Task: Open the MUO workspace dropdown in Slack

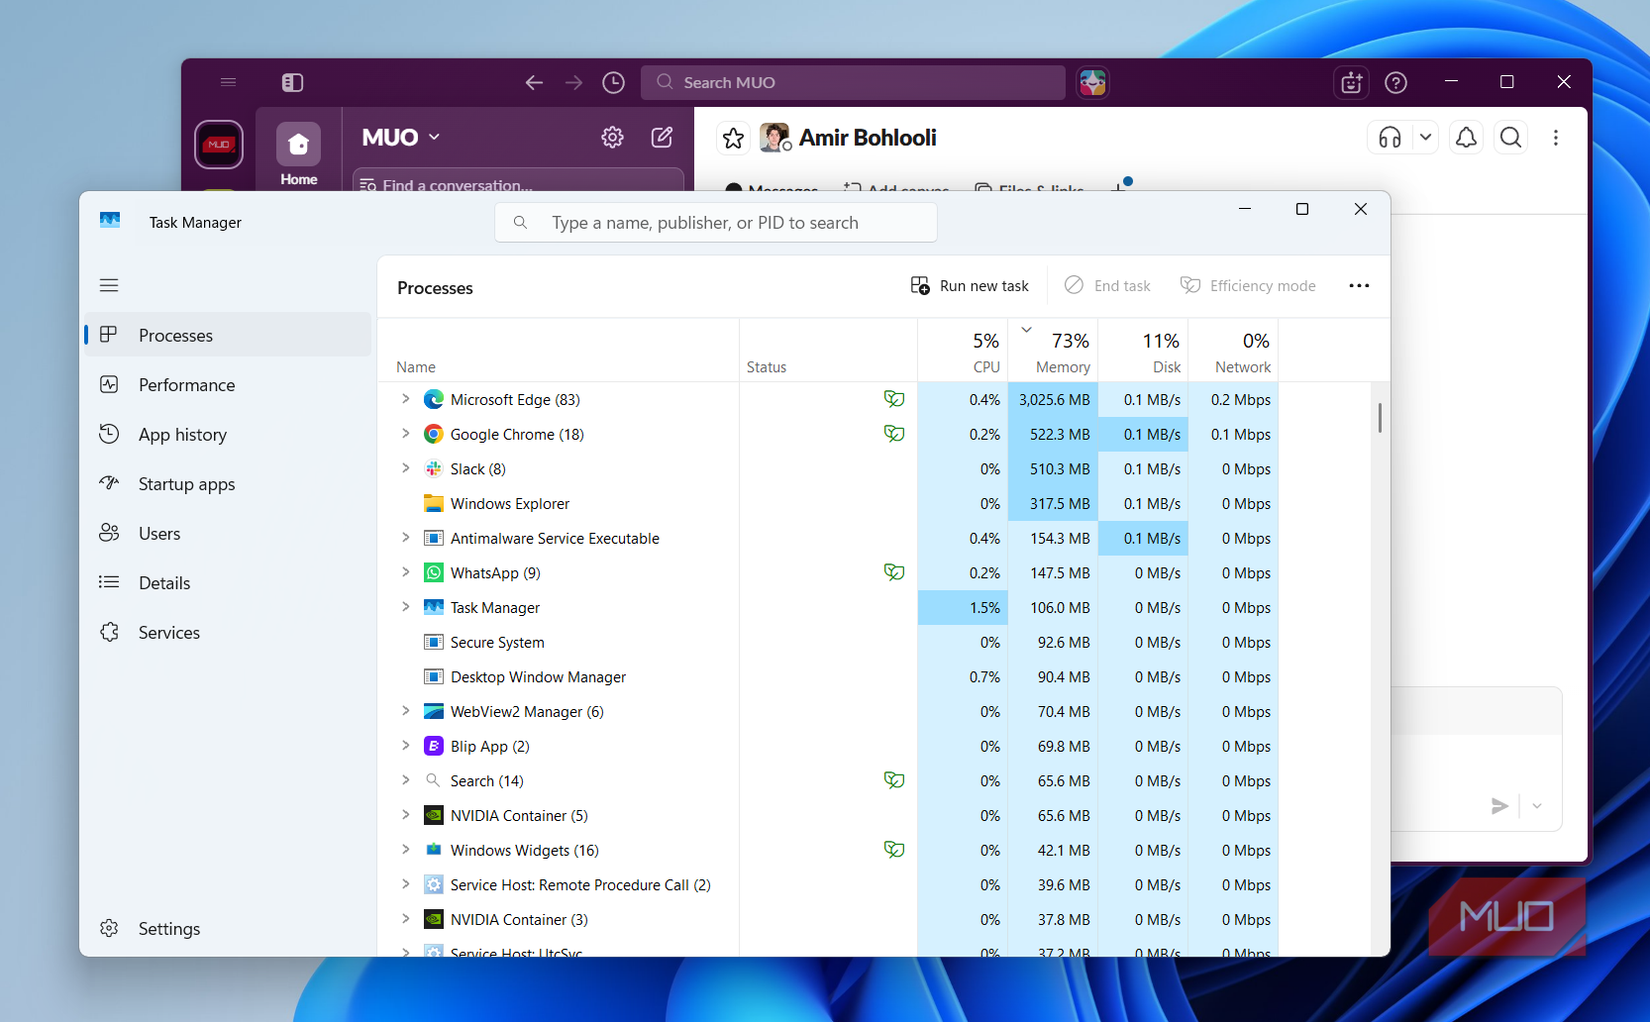Action: coord(401,137)
